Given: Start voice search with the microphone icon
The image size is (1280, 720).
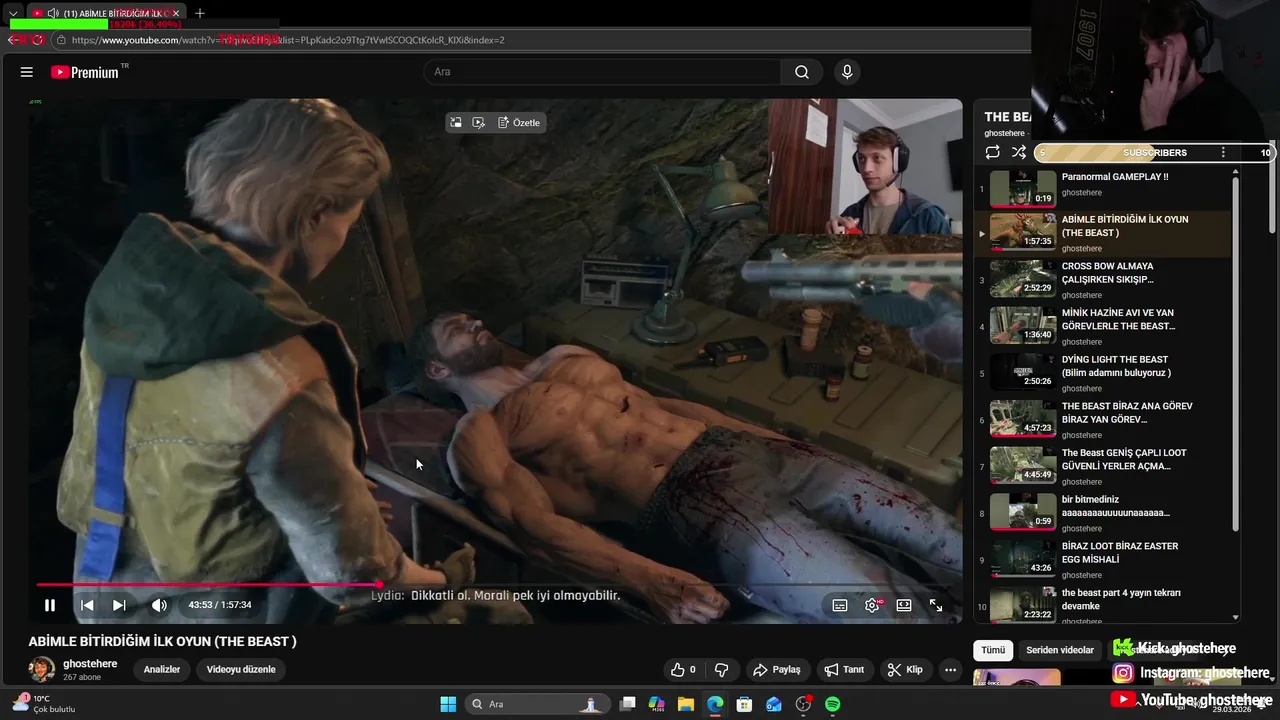Looking at the screenshot, I should click(847, 72).
